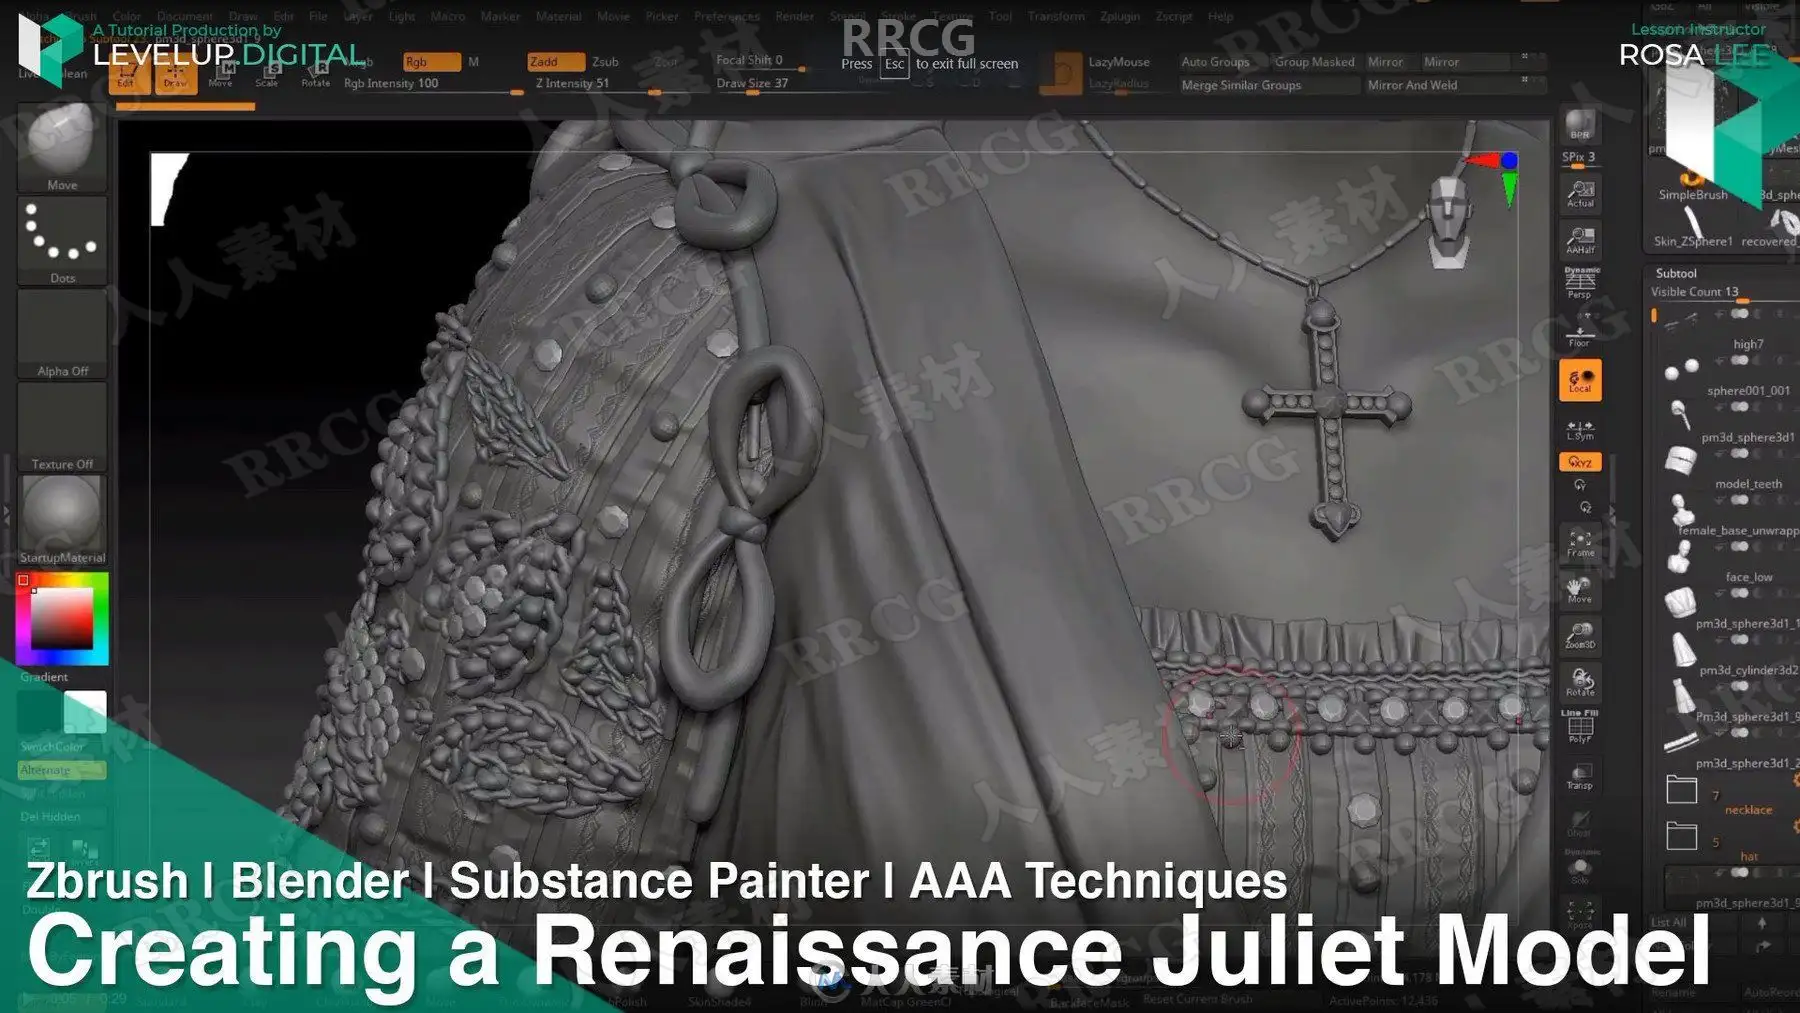The width and height of the screenshot is (1800, 1013).
Task: Open the Dots stroke selector
Action: (x=62, y=240)
